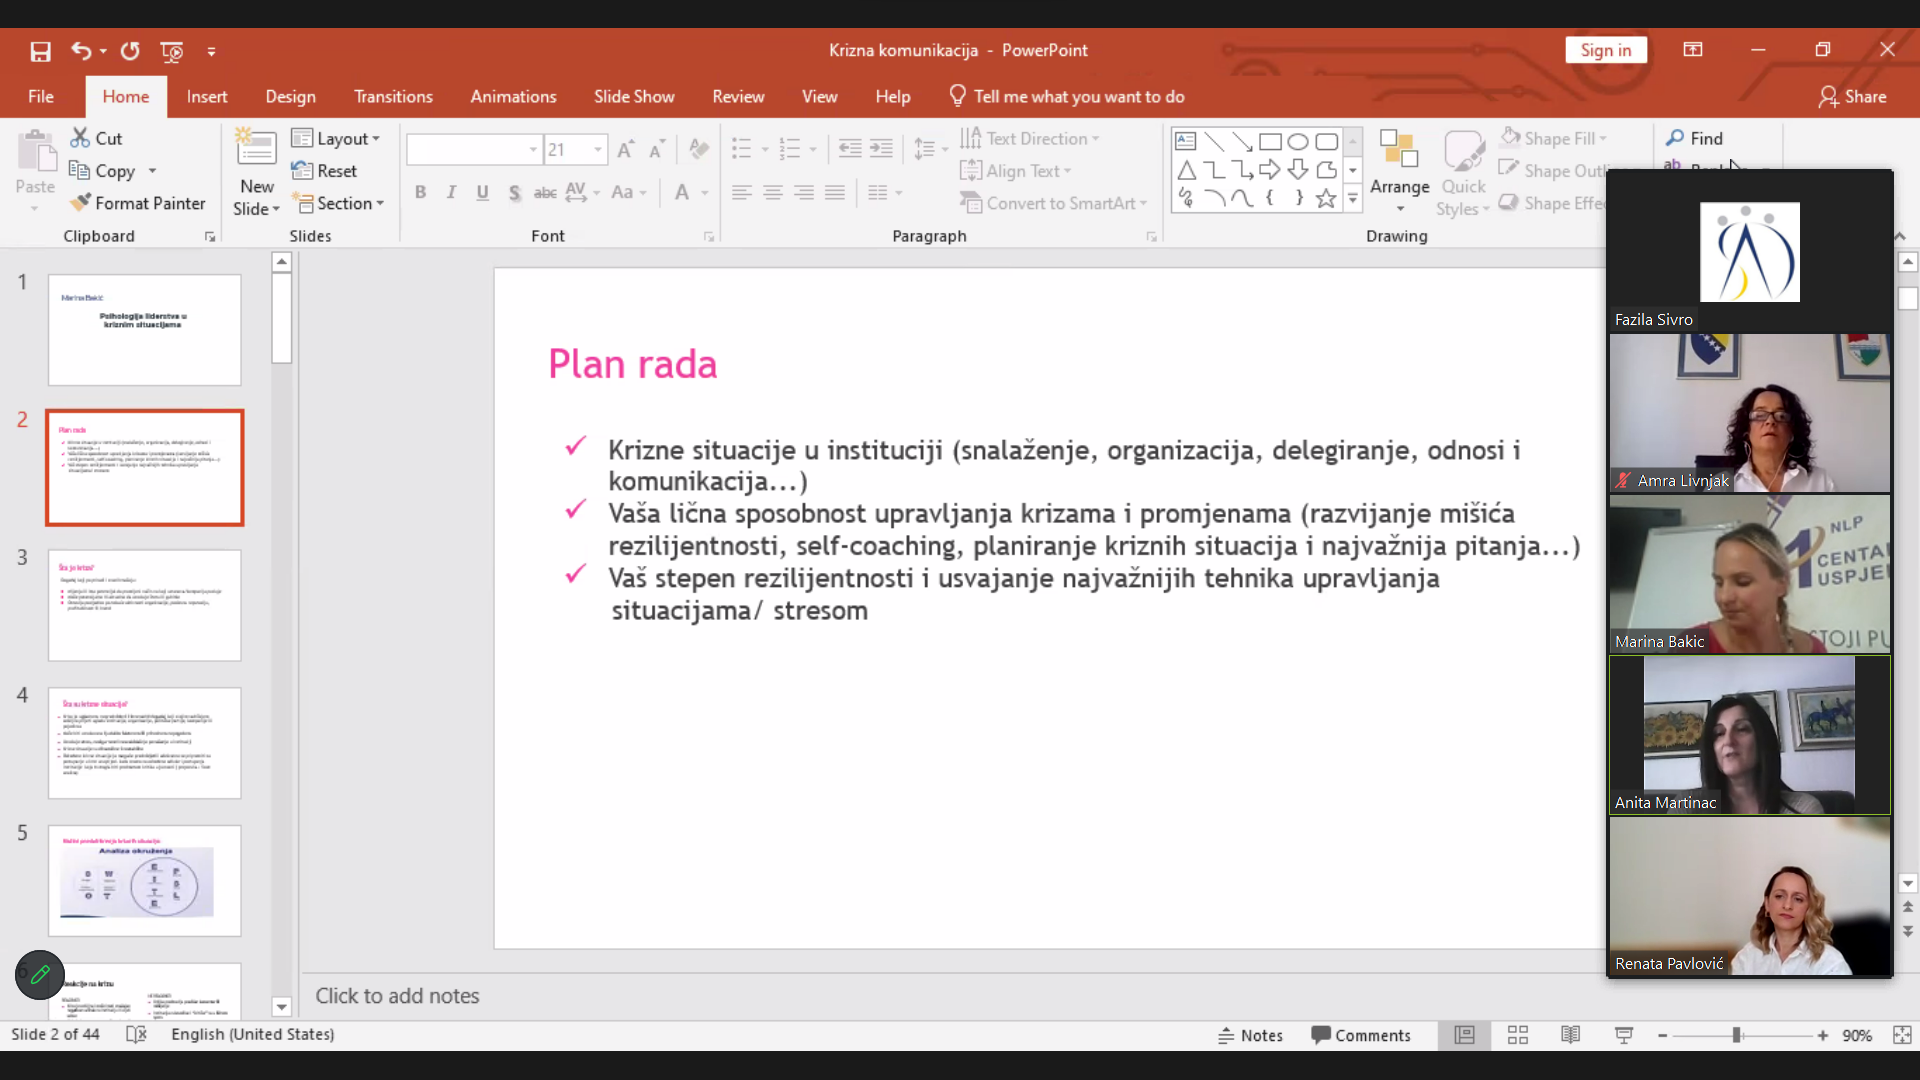Start slideshow from beginning icon in quick access
The width and height of the screenshot is (1920, 1080).
172,51
